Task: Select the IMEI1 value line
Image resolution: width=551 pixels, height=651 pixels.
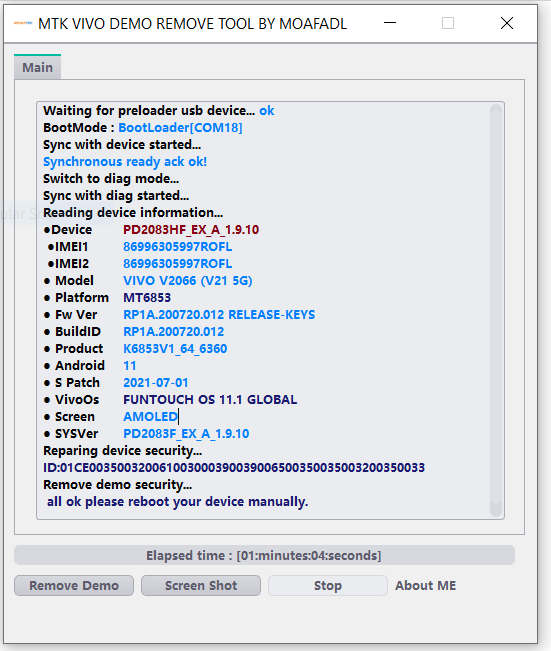Action: tap(177, 247)
